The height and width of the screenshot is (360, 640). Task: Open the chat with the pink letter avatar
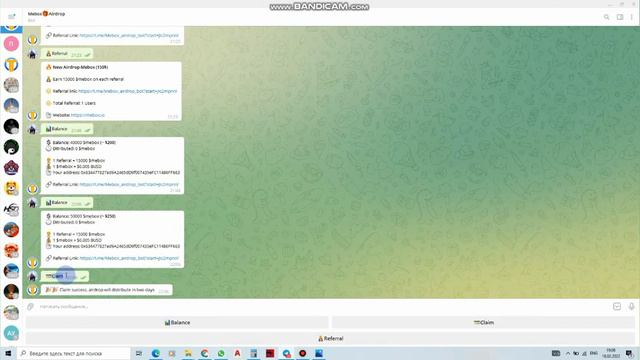[x=11, y=43]
